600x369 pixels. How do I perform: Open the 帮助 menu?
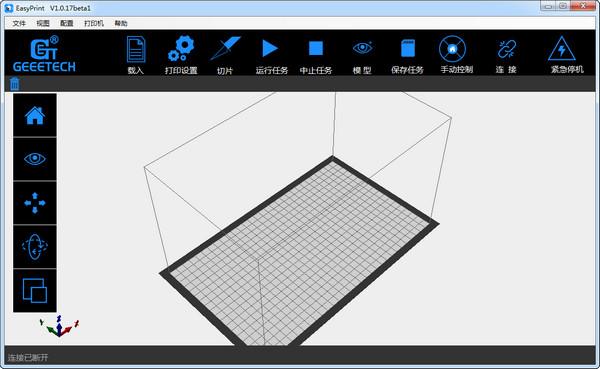(121, 23)
